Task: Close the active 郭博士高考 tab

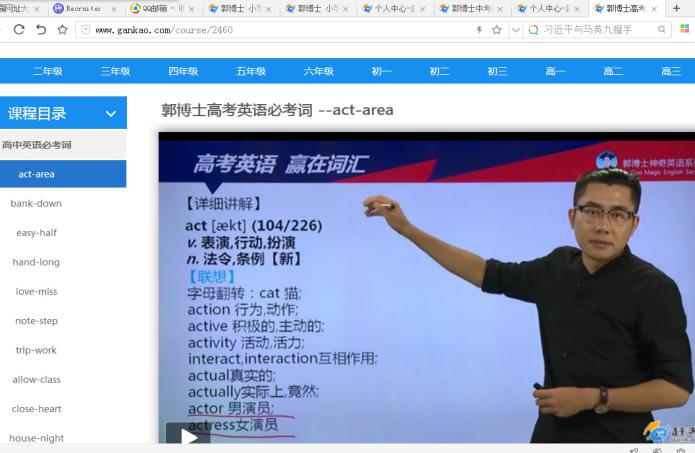Action: (x=654, y=9)
